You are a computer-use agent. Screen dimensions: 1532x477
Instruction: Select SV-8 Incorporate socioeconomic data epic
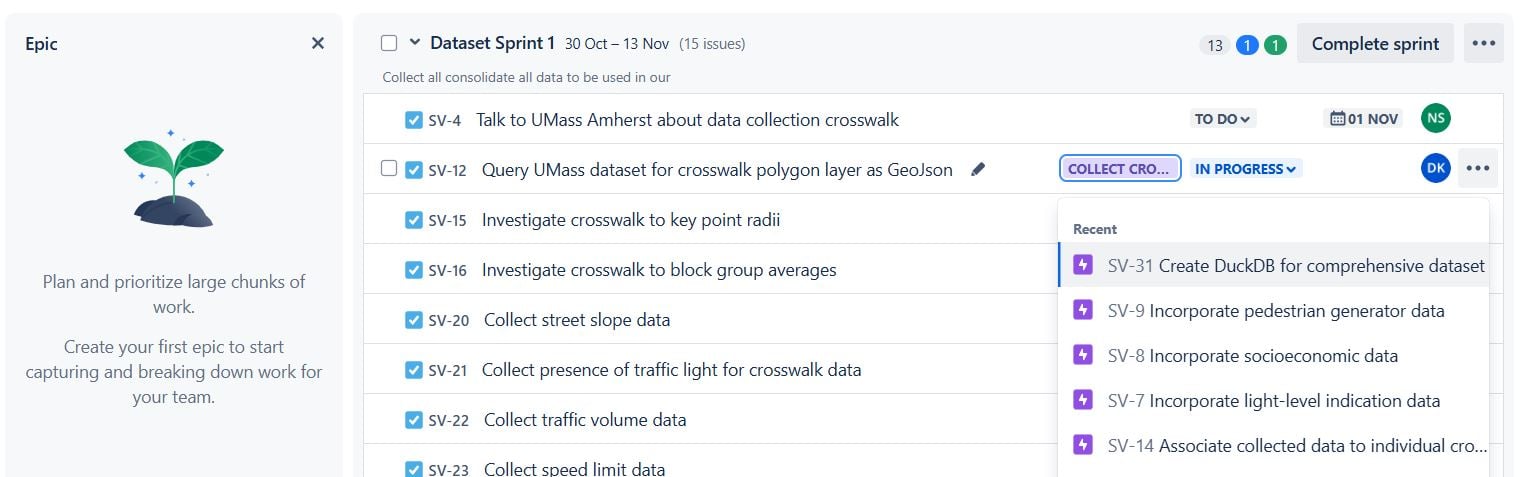click(1274, 356)
